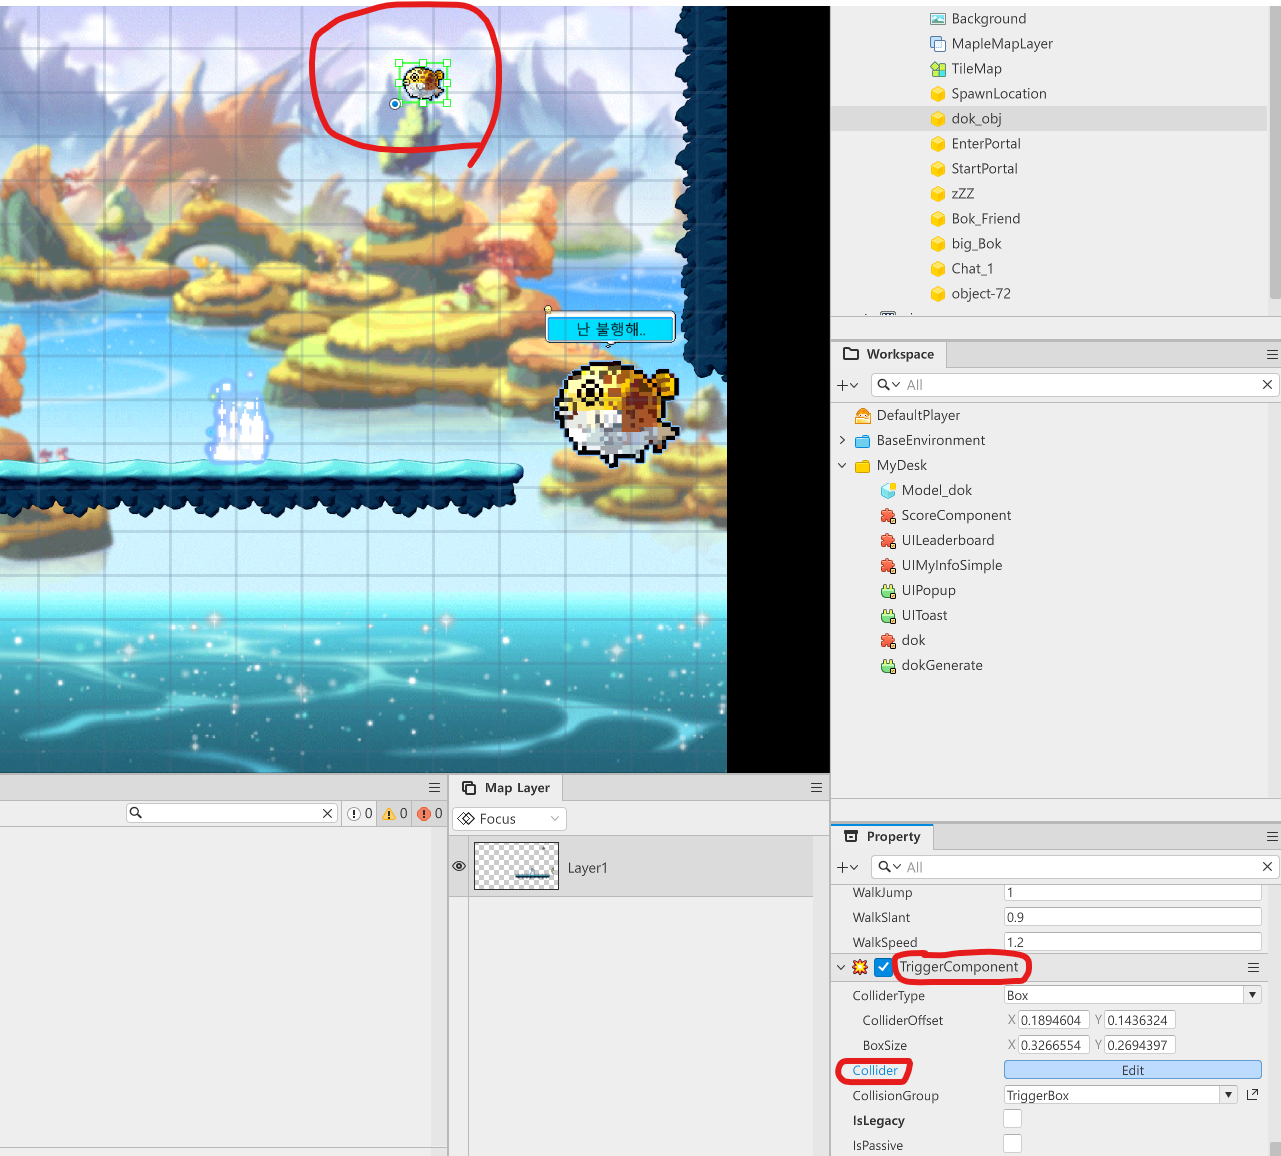Click the dokGenerate logic icon

pos(888,665)
